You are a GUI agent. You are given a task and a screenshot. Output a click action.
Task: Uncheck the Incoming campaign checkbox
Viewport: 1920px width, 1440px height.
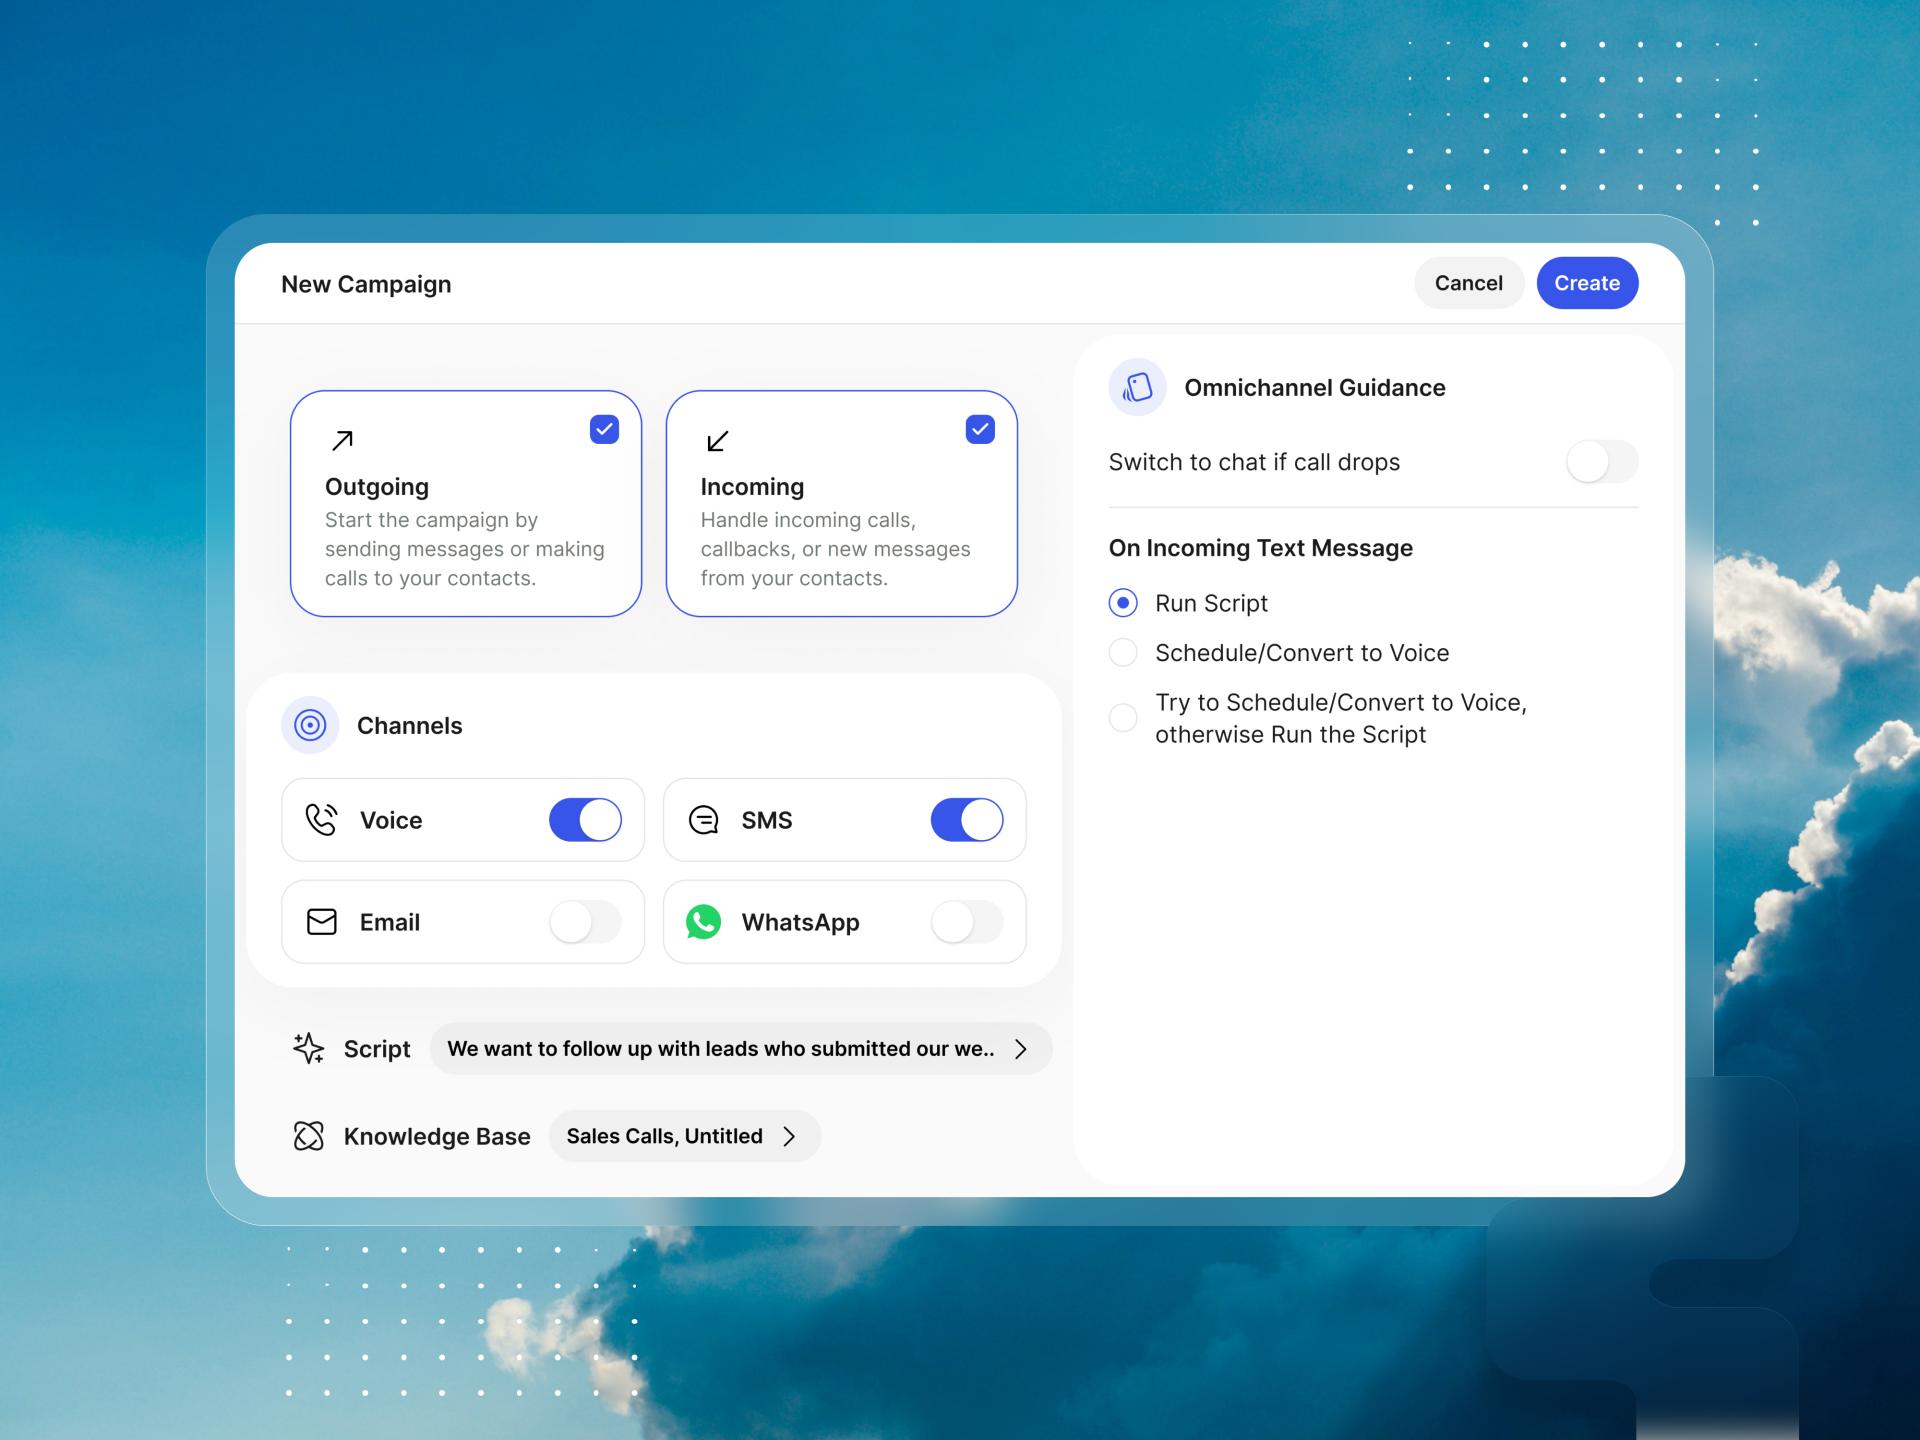click(x=980, y=429)
